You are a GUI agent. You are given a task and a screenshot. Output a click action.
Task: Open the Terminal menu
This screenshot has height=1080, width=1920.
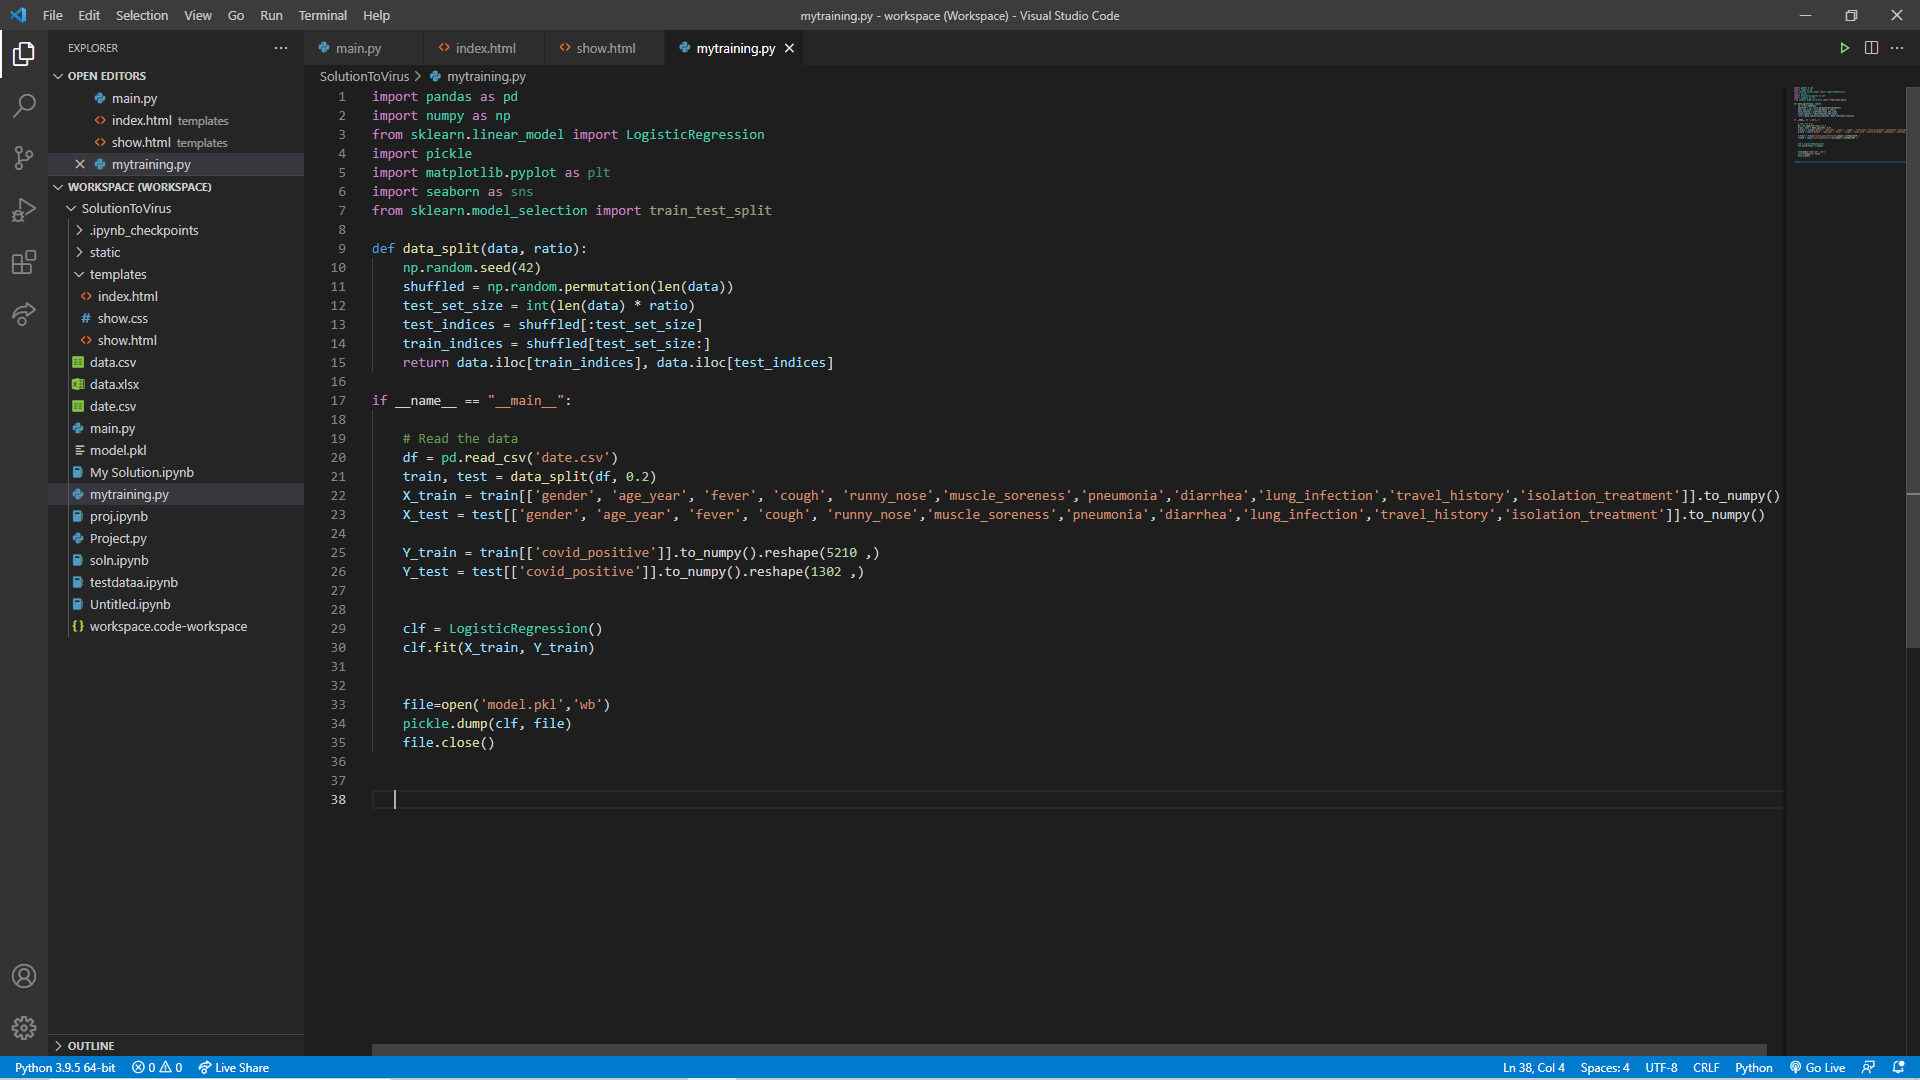click(x=322, y=15)
